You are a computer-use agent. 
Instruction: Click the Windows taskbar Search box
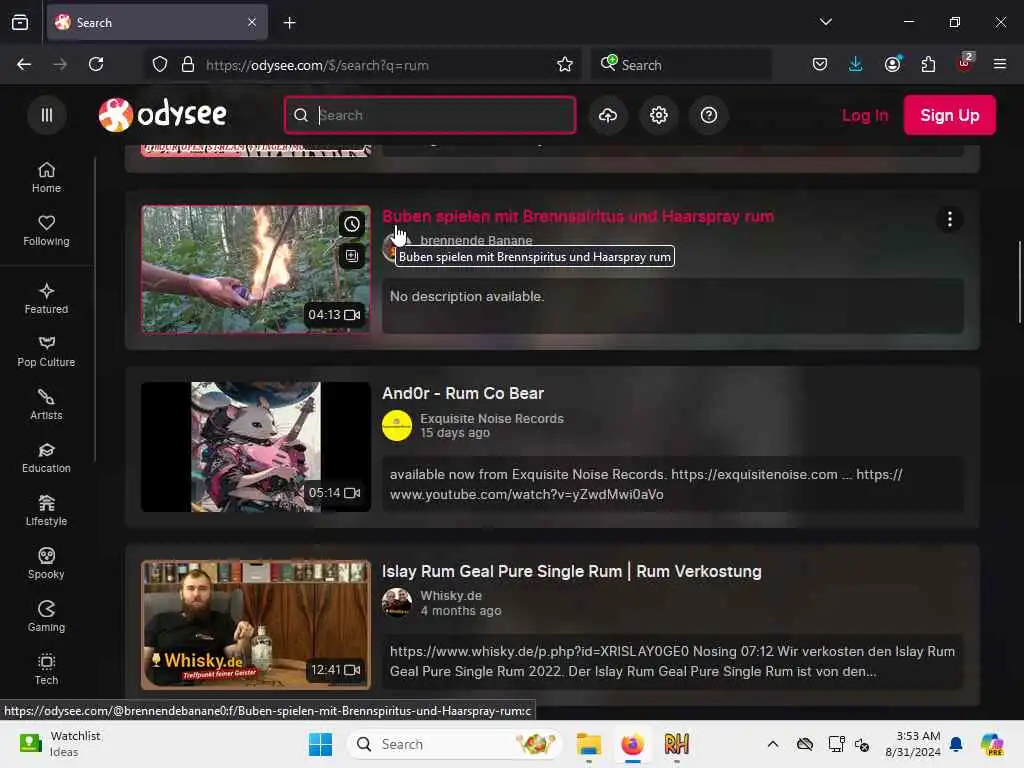(x=455, y=744)
